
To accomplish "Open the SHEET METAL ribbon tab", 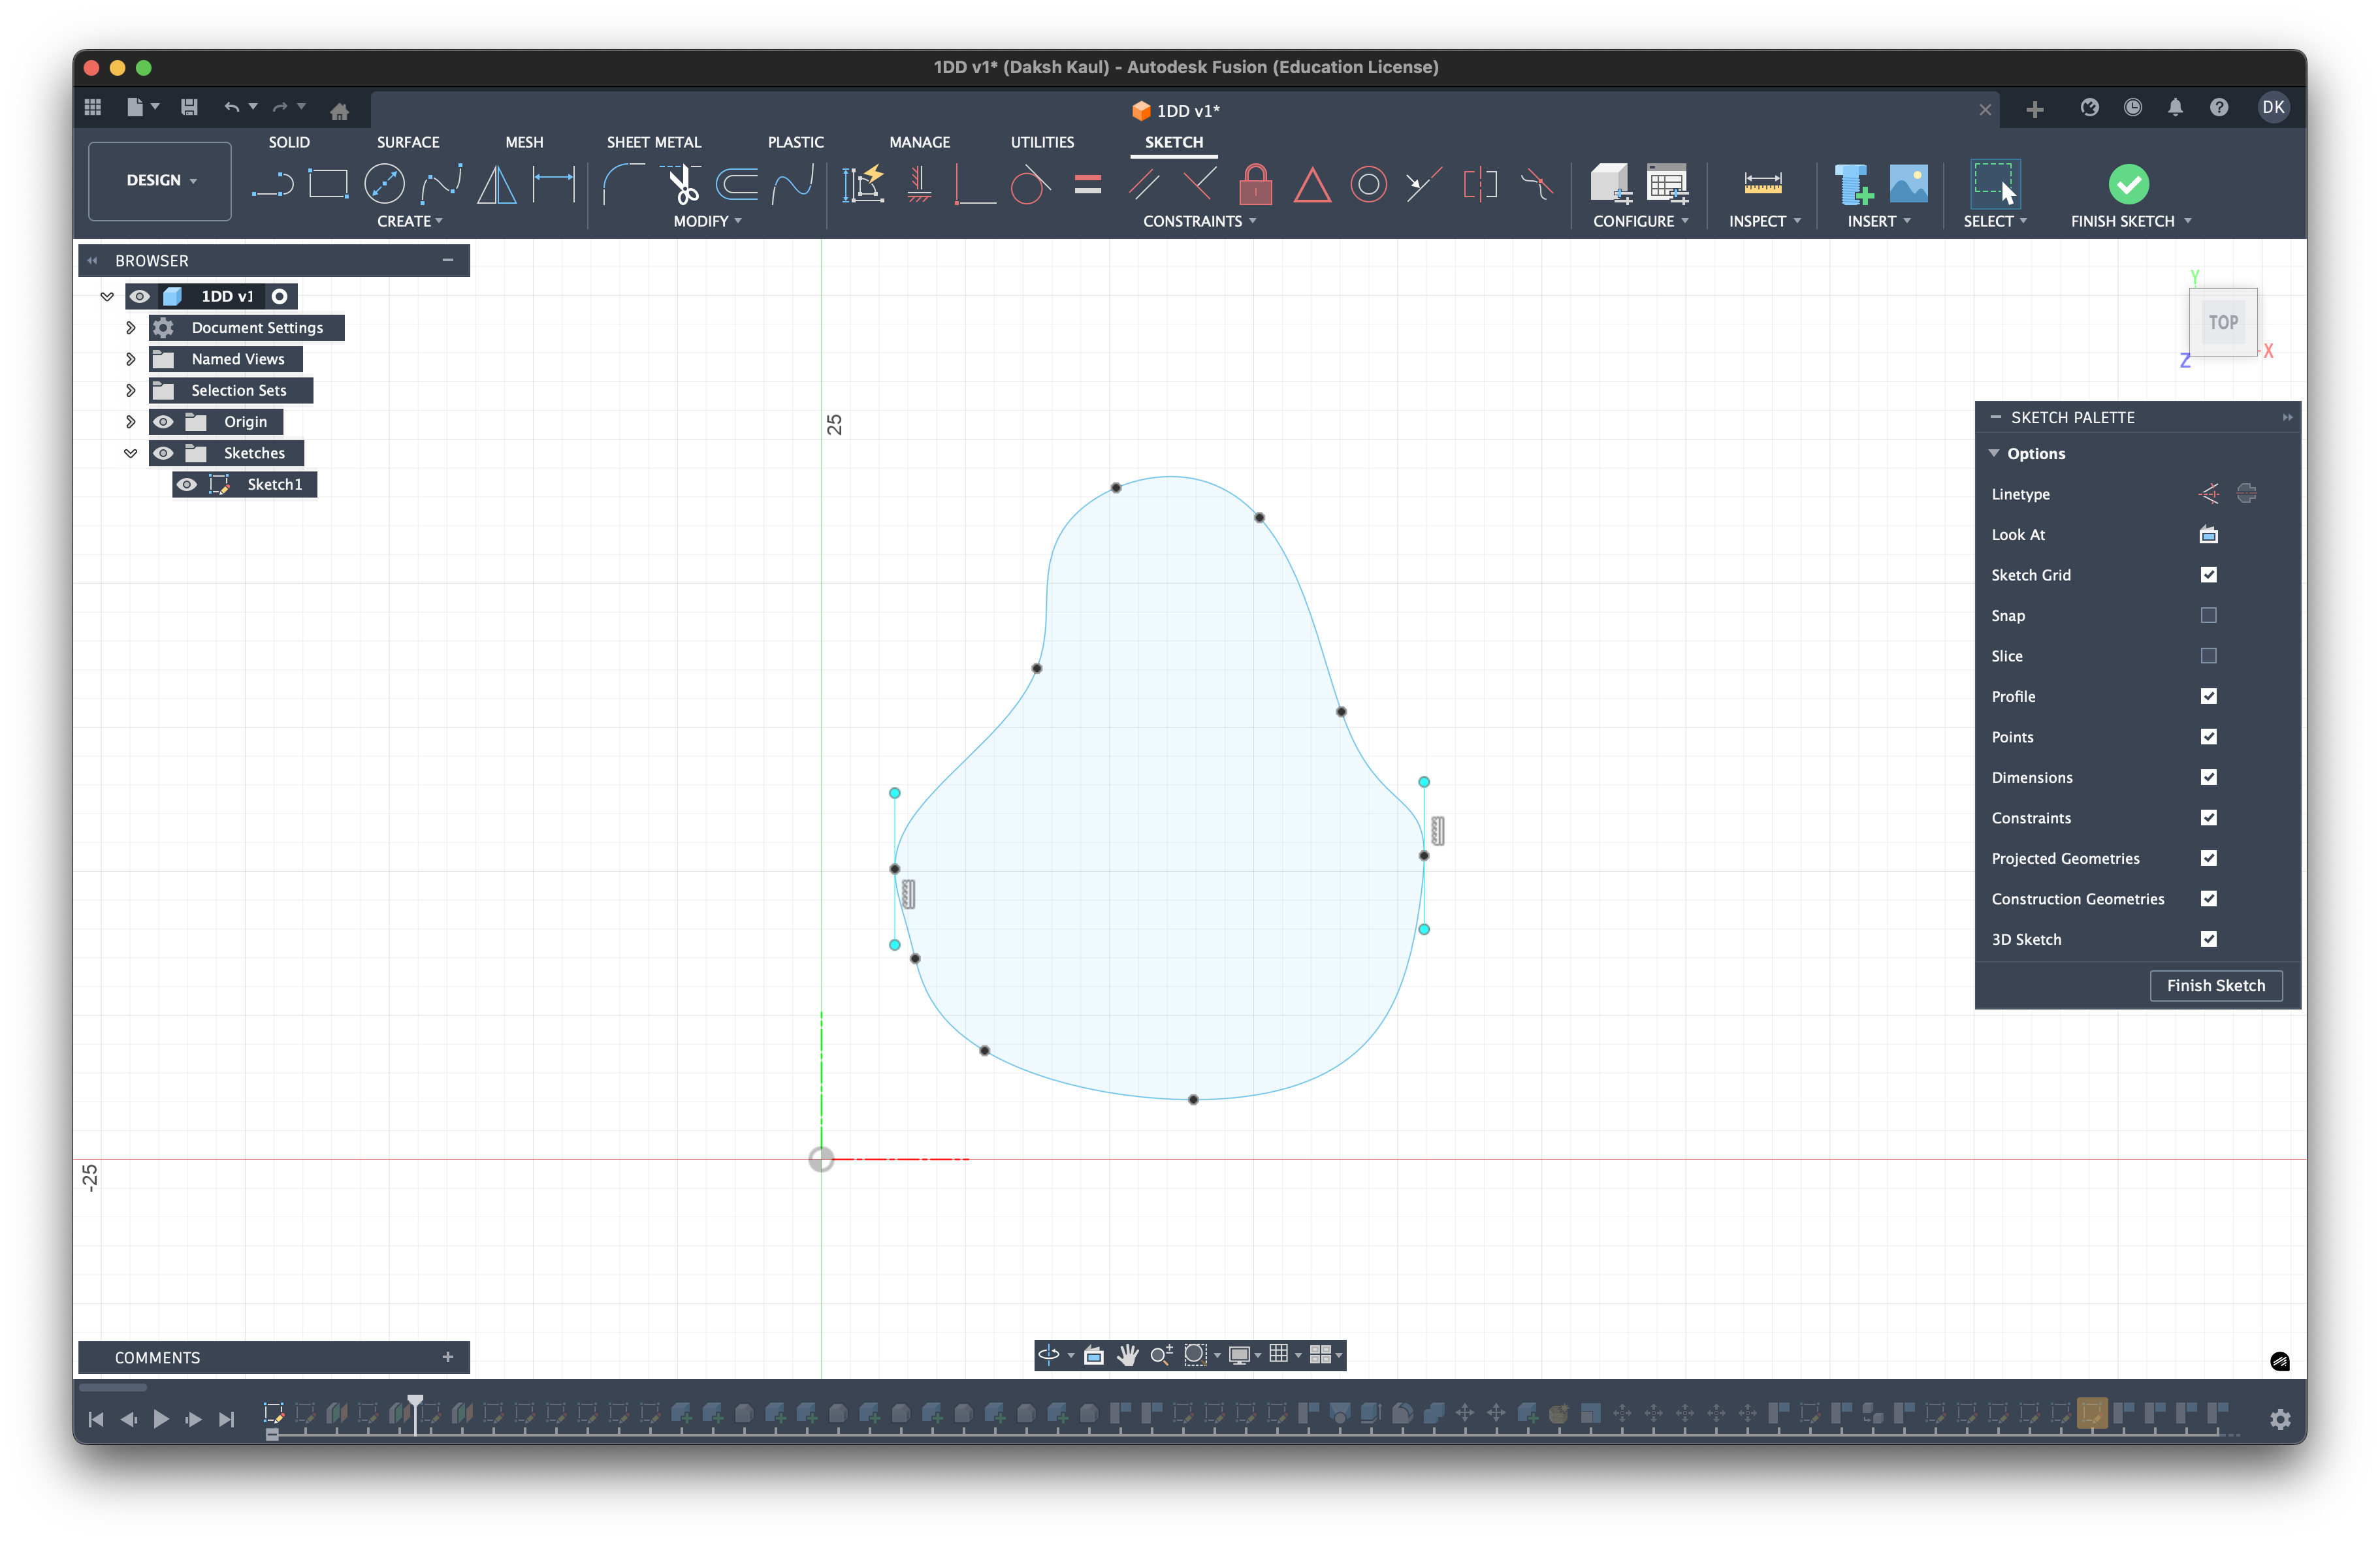I will tap(654, 142).
